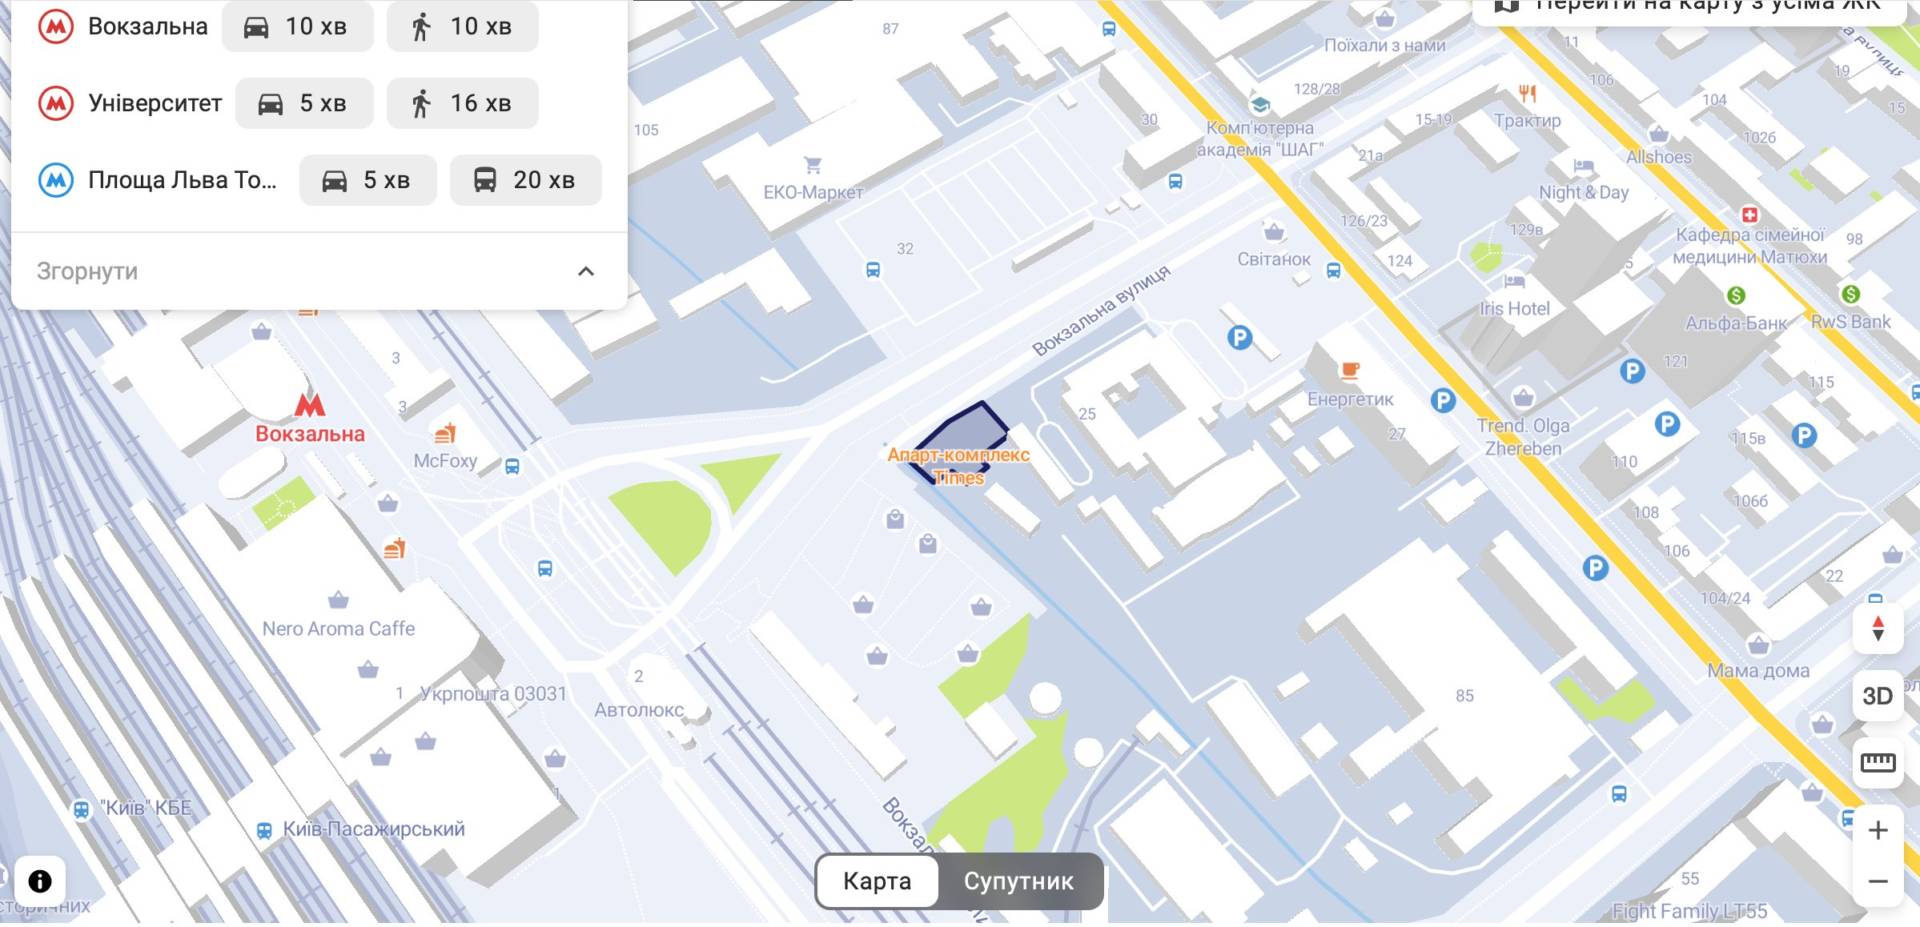Open the ЕКО-Маркет shop marker

[x=813, y=165]
